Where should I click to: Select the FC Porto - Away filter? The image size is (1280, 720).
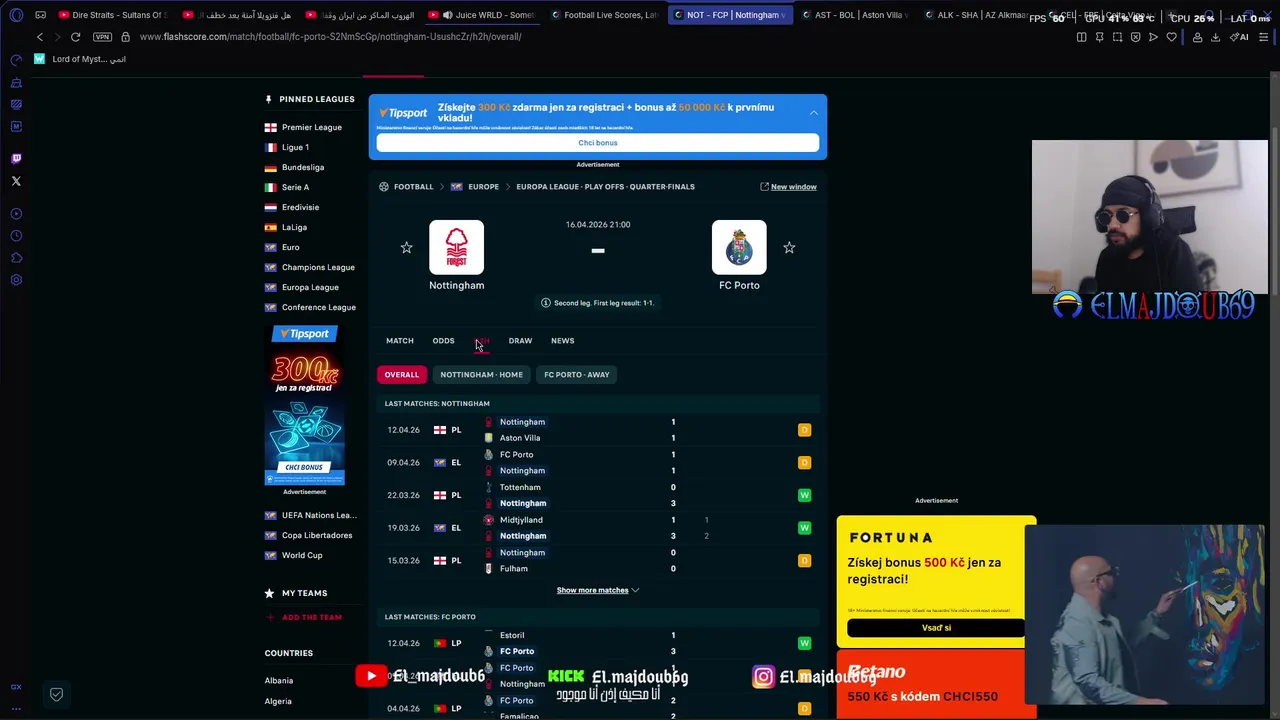pos(576,374)
